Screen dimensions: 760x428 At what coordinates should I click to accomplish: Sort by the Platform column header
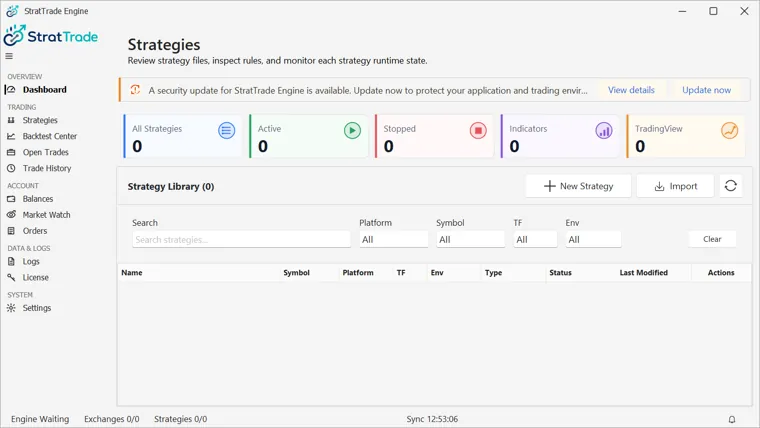(x=358, y=273)
